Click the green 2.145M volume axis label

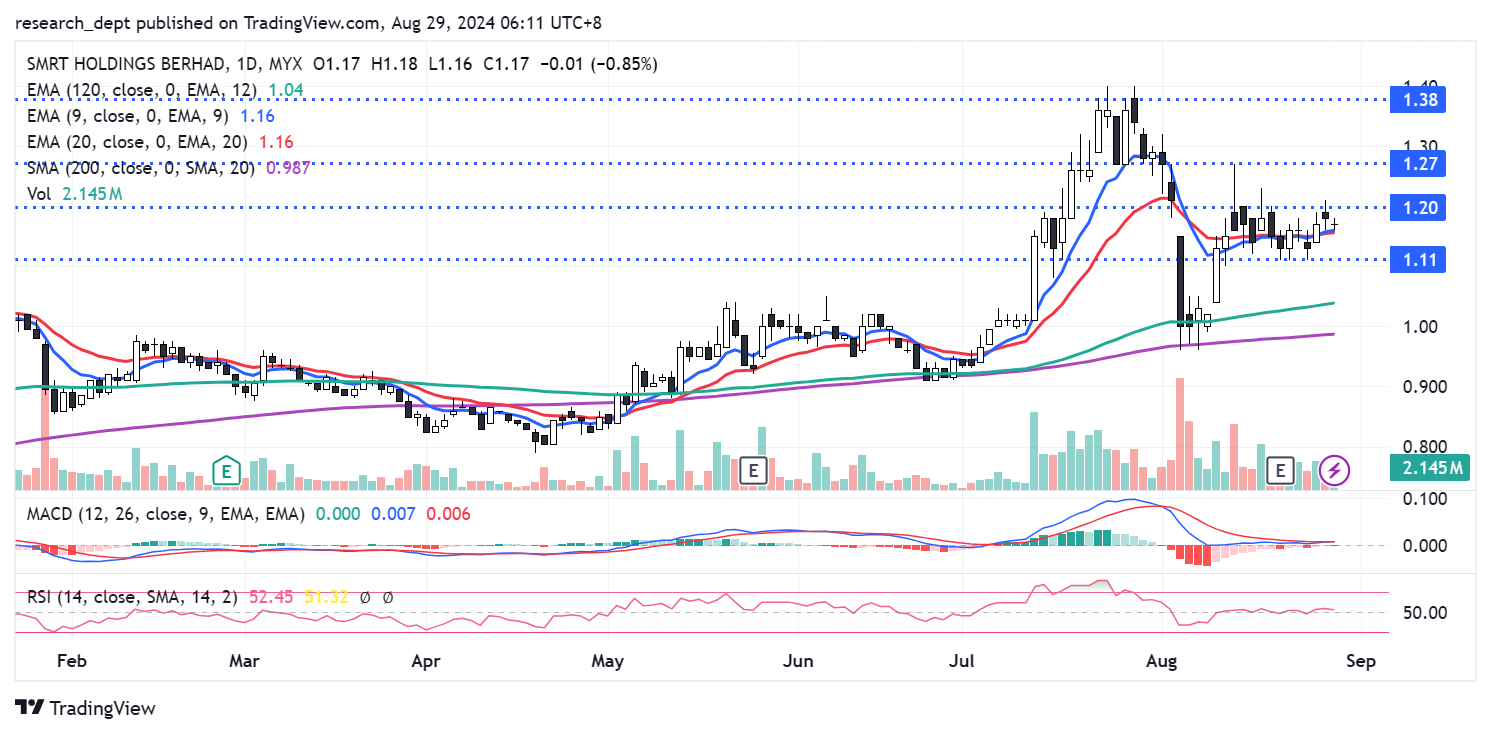pos(1427,467)
